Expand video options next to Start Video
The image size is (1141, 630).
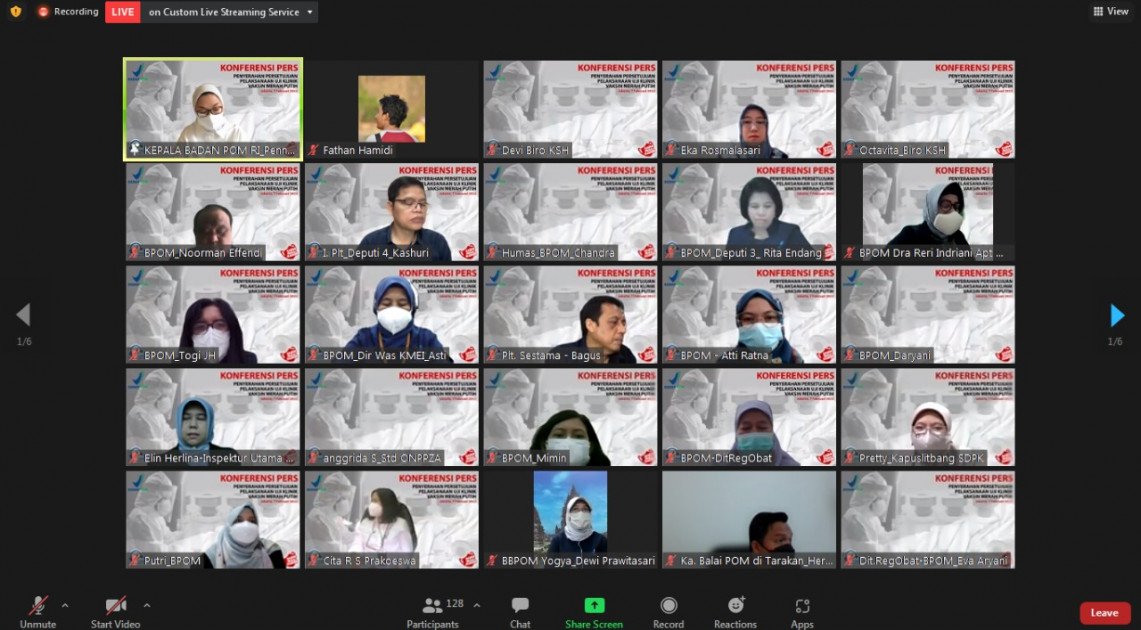(x=147, y=605)
